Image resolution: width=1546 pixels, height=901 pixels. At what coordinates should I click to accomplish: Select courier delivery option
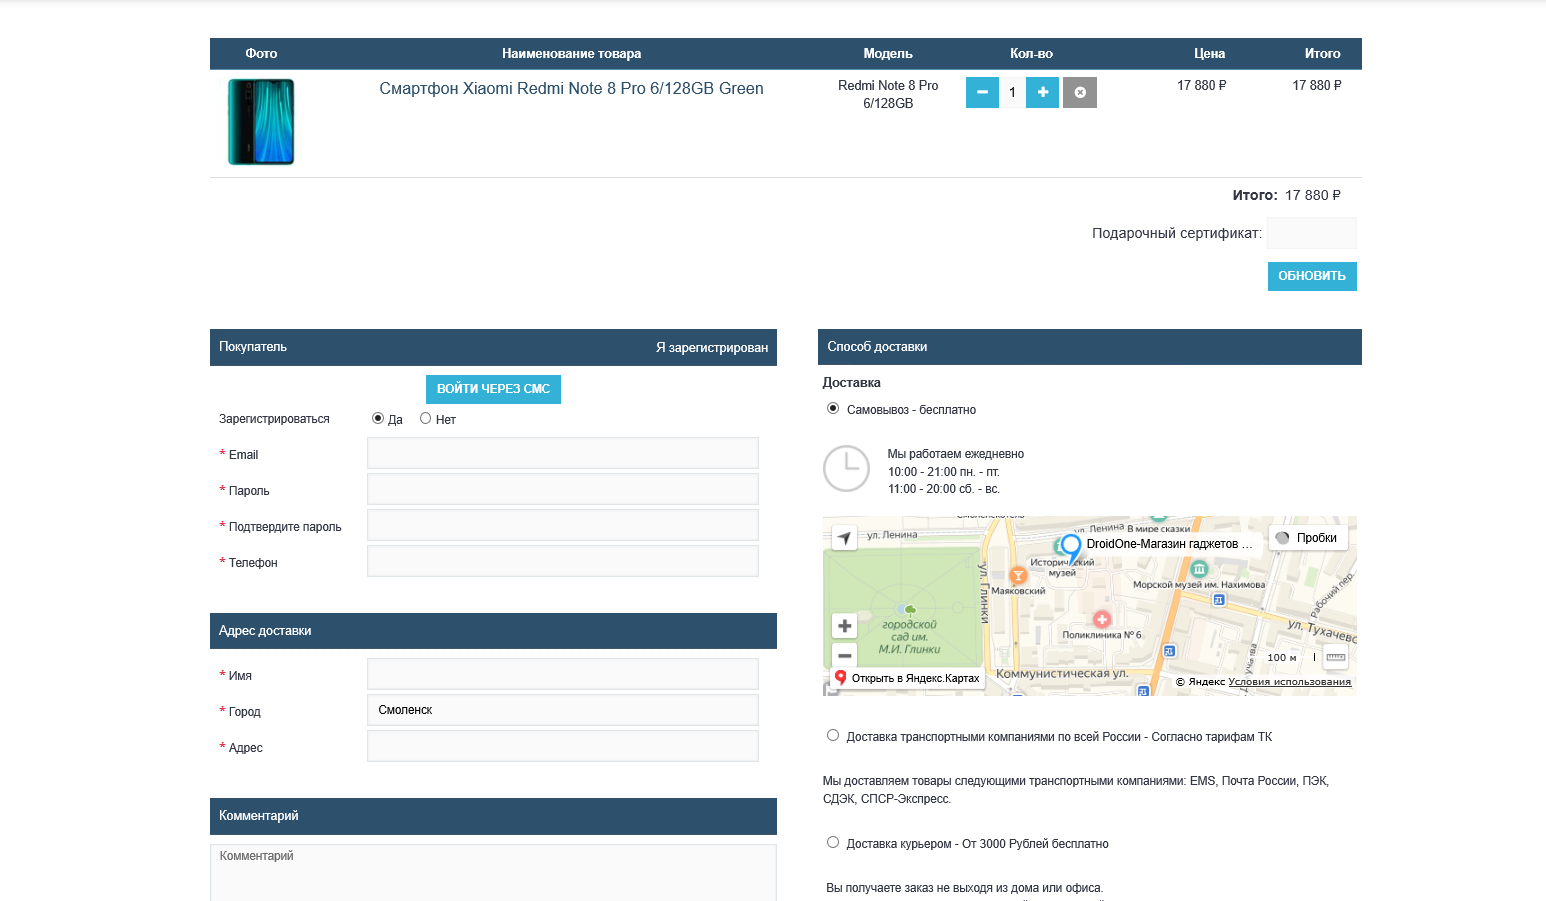click(833, 843)
